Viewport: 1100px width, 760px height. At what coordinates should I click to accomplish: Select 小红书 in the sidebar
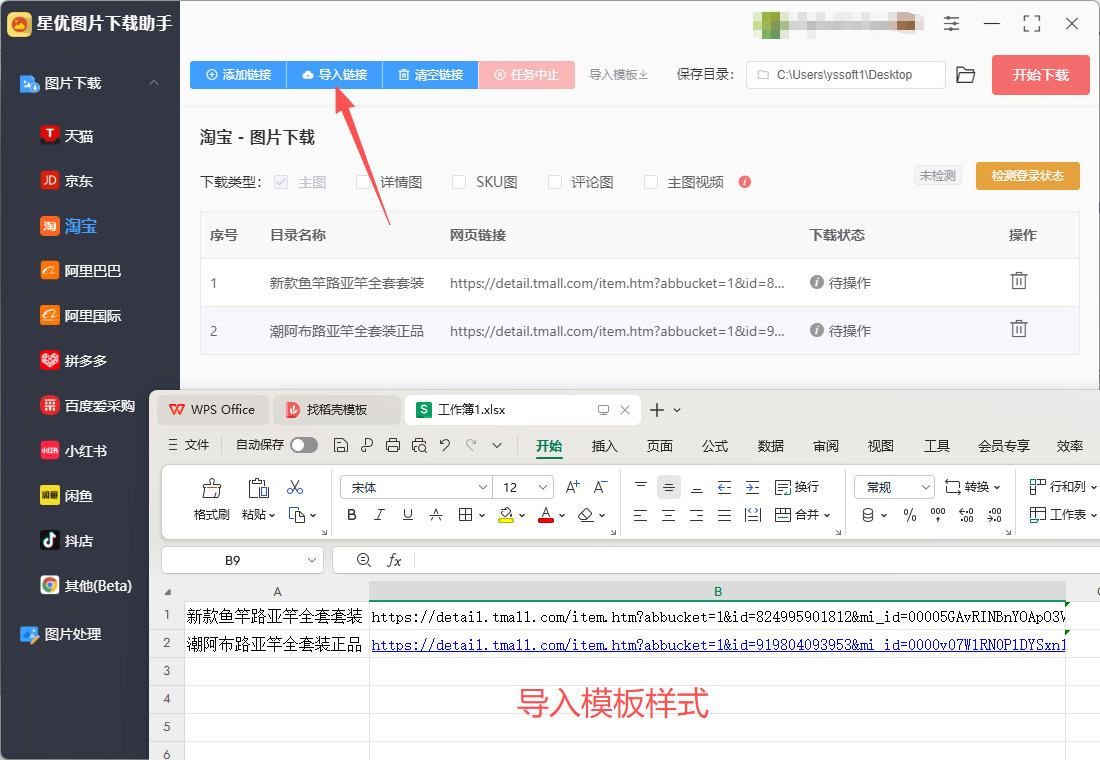(x=74, y=450)
